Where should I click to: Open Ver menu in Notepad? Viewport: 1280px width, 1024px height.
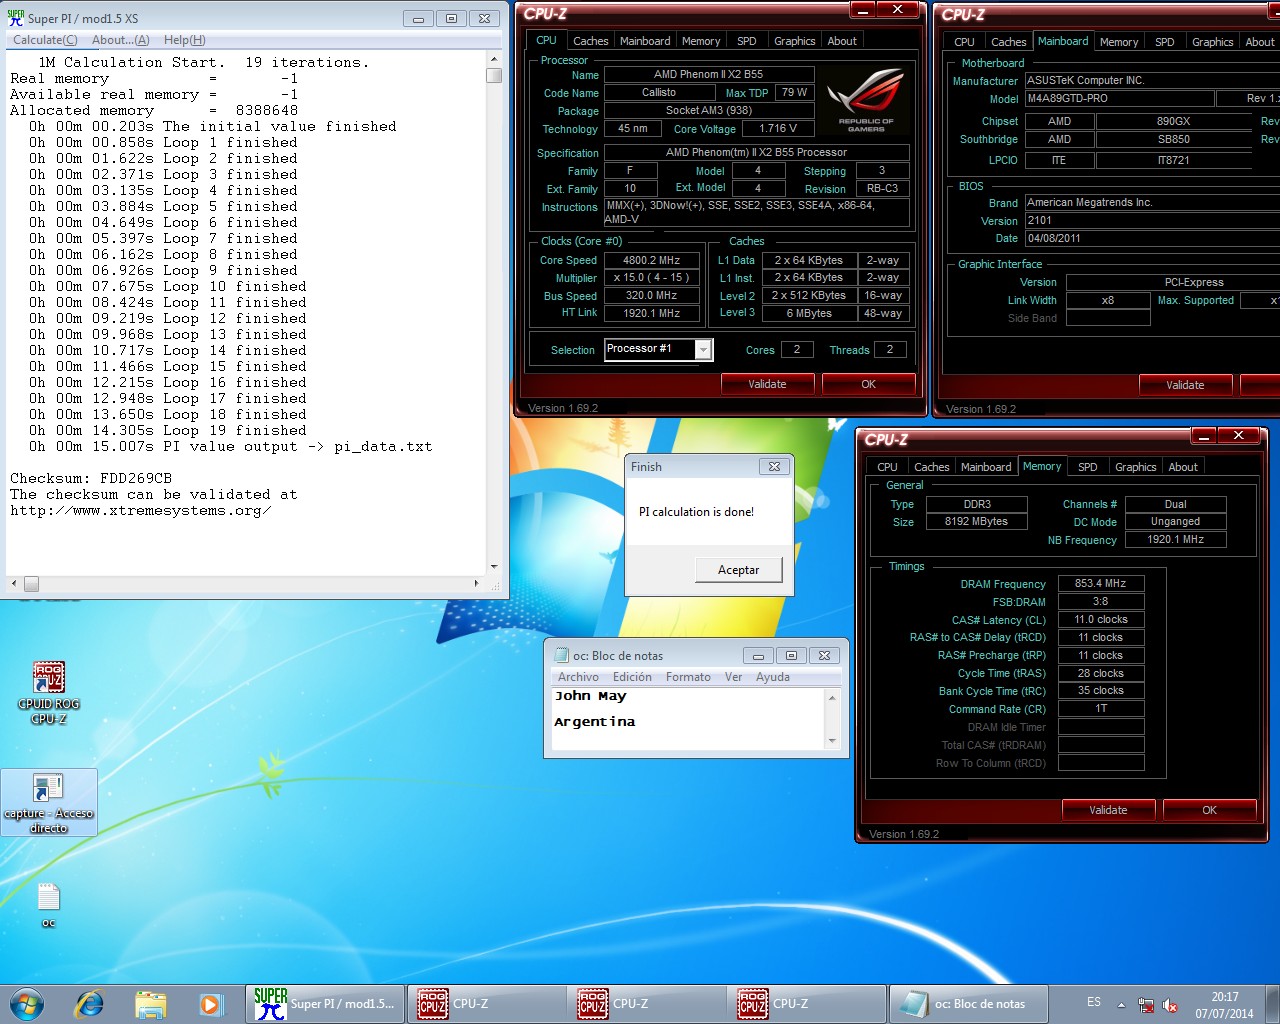(x=734, y=677)
